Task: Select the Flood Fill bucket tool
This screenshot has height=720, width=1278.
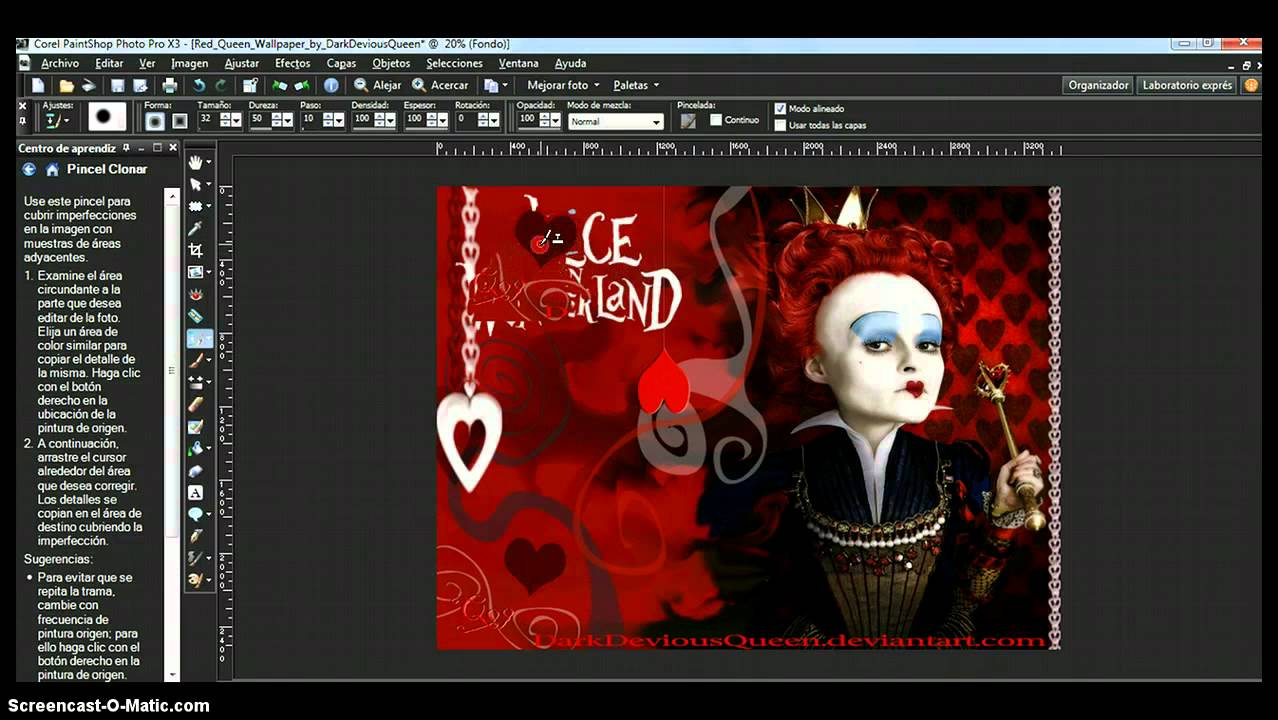Action: pyautogui.click(x=196, y=448)
